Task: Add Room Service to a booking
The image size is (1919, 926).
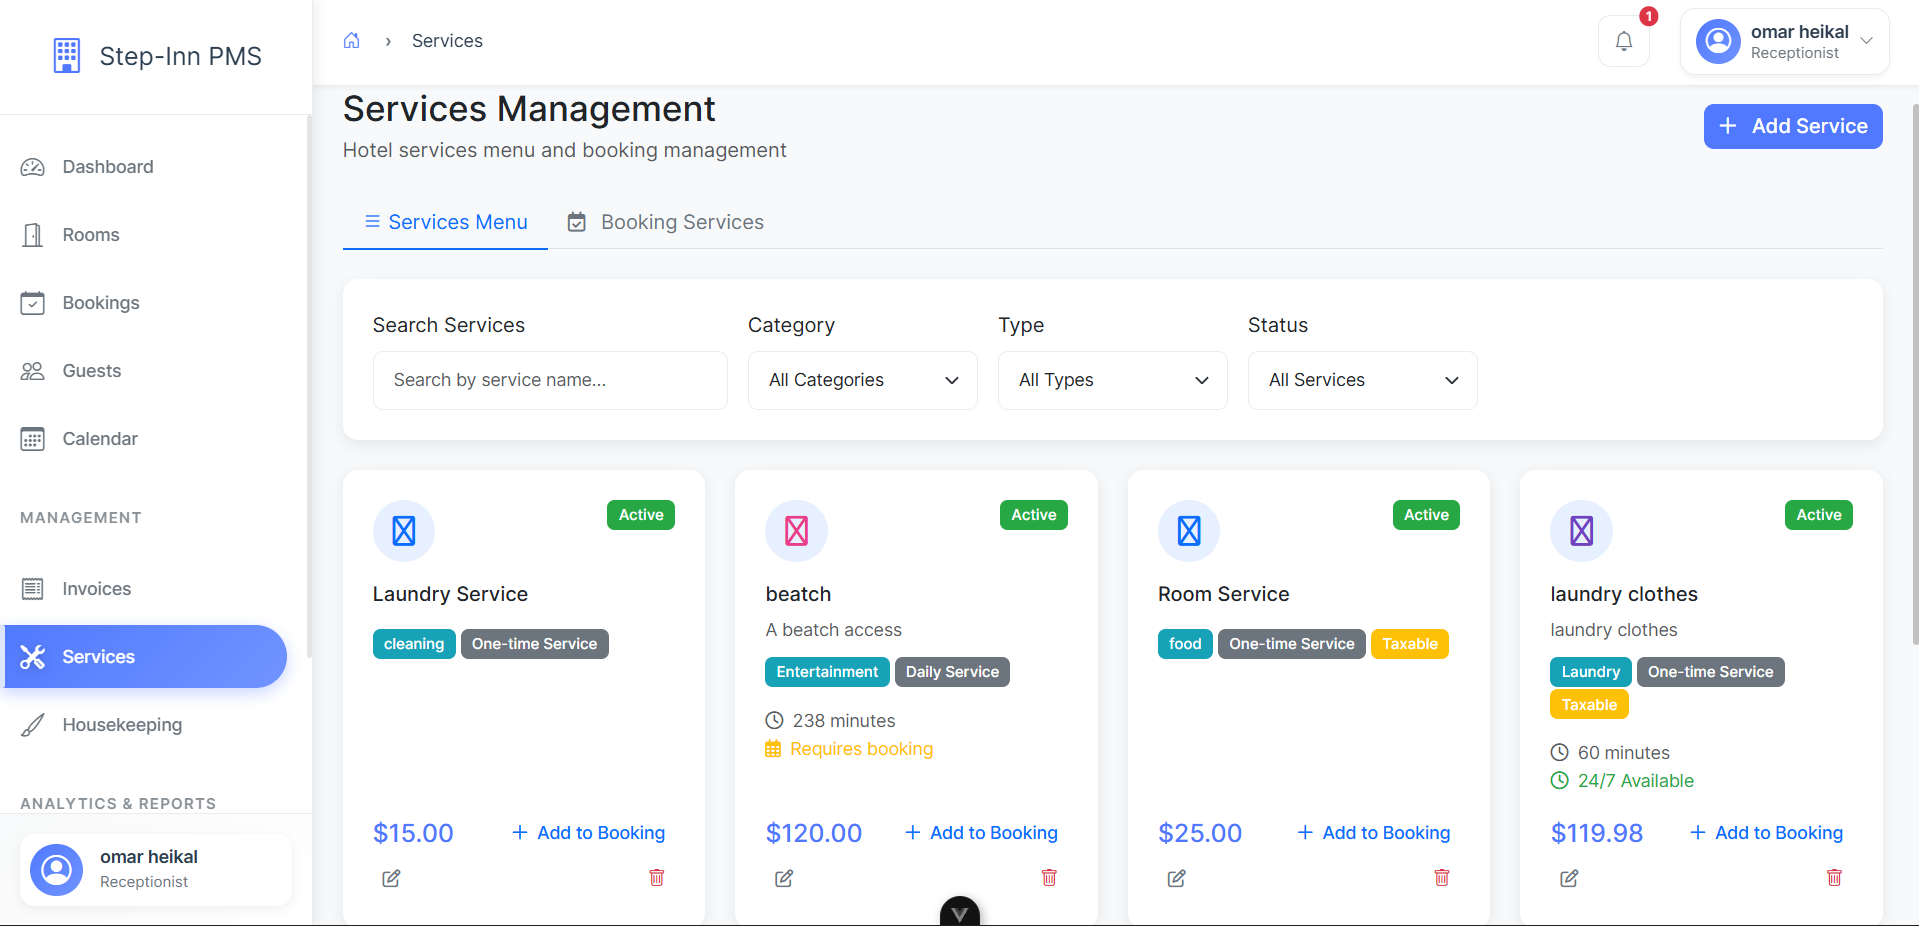Action: [x=1372, y=832]
